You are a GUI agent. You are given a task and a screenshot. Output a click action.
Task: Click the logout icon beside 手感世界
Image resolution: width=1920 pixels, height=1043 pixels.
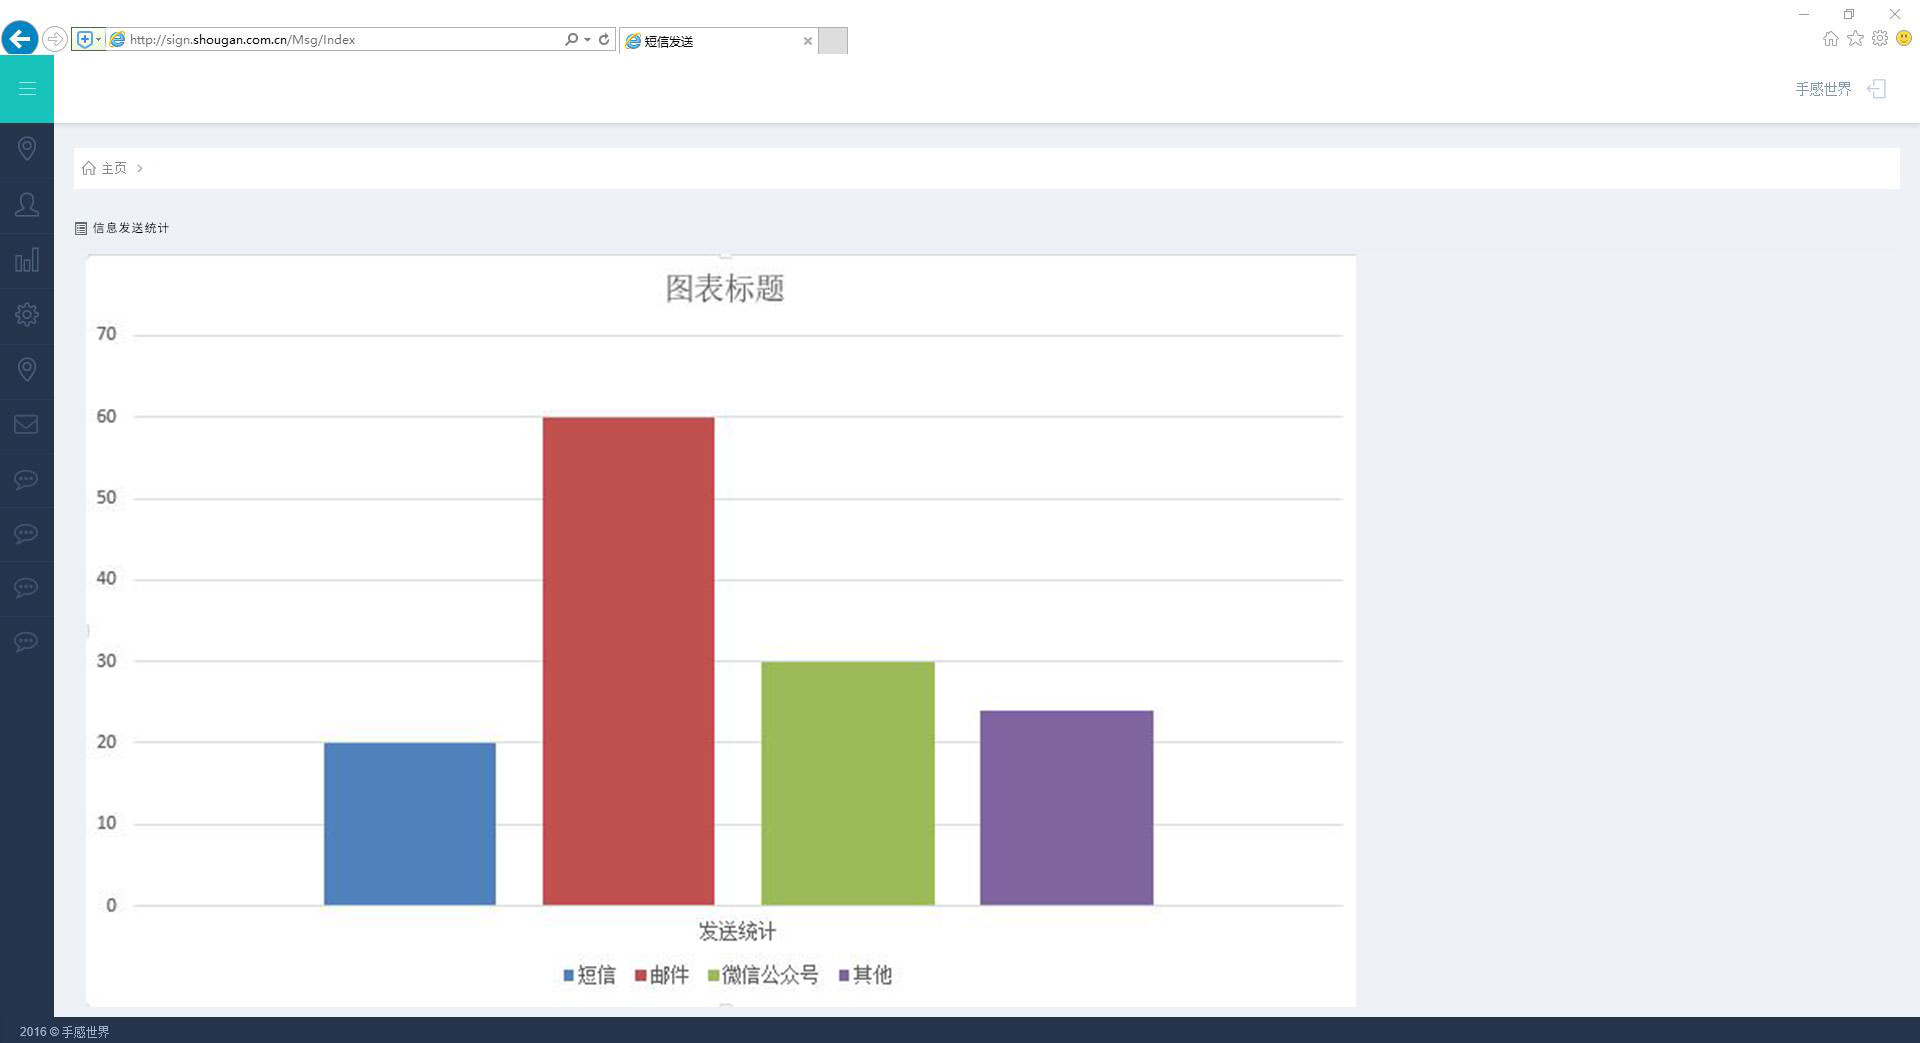[x=1877, y=89]
